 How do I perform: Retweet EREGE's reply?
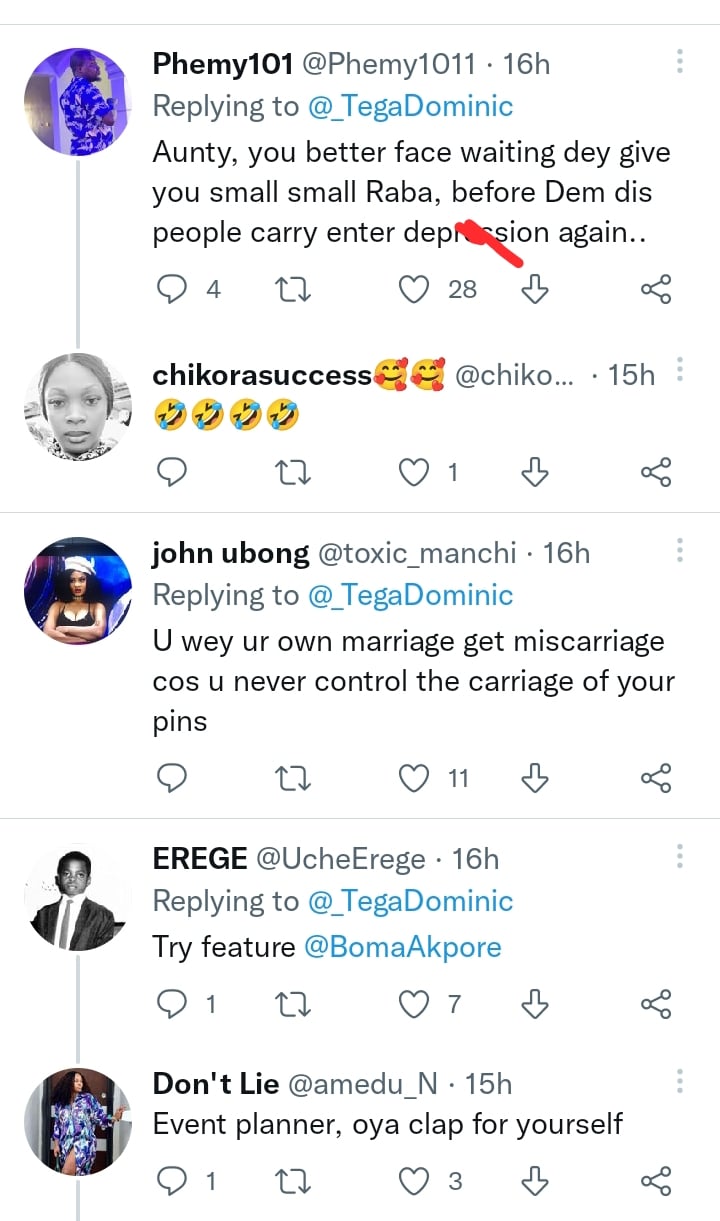(x=293, y=1004)
